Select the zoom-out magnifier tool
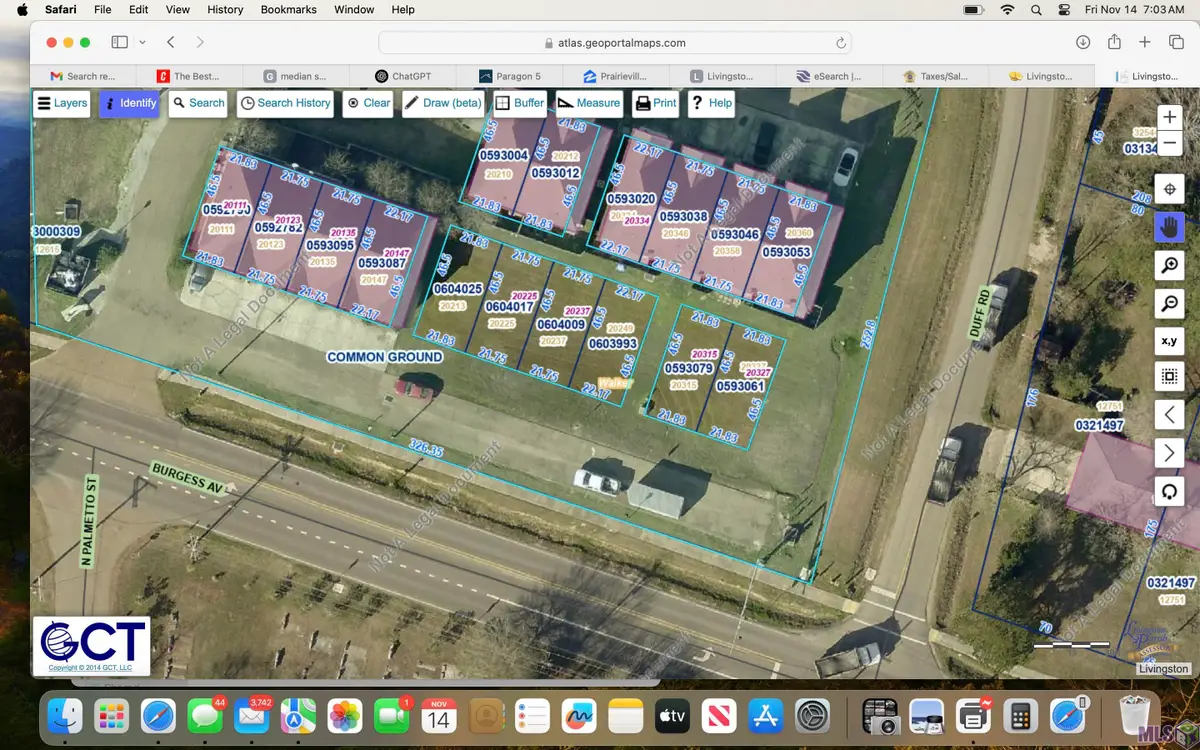 (1169, 303)
